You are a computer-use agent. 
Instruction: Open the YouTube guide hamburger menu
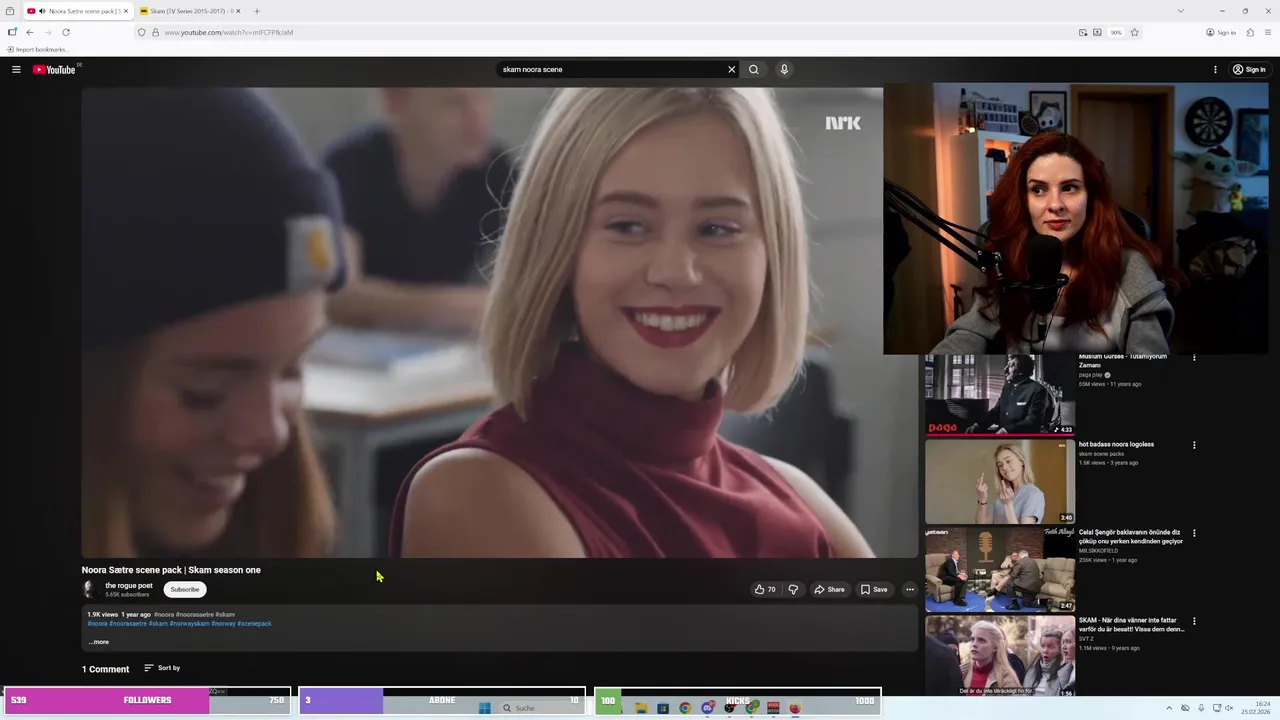pyautogui.click(x=16, y=69)
